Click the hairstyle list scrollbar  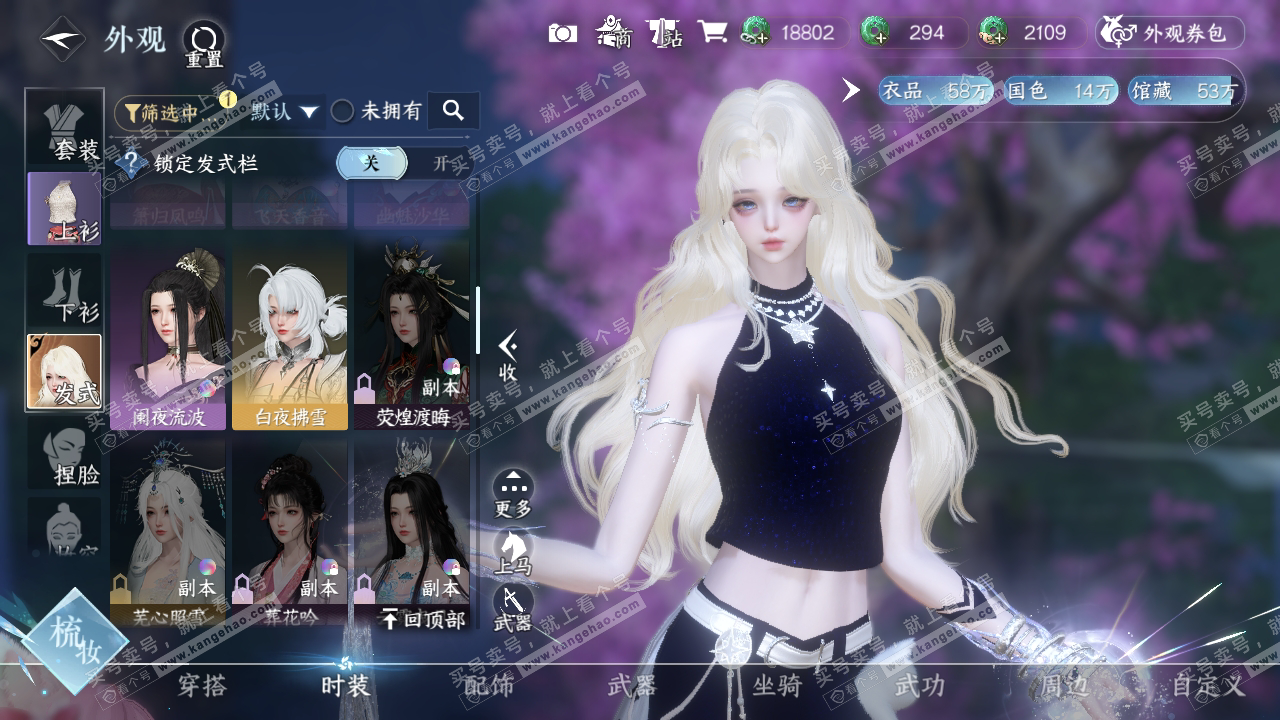click(x=477, y=320)
